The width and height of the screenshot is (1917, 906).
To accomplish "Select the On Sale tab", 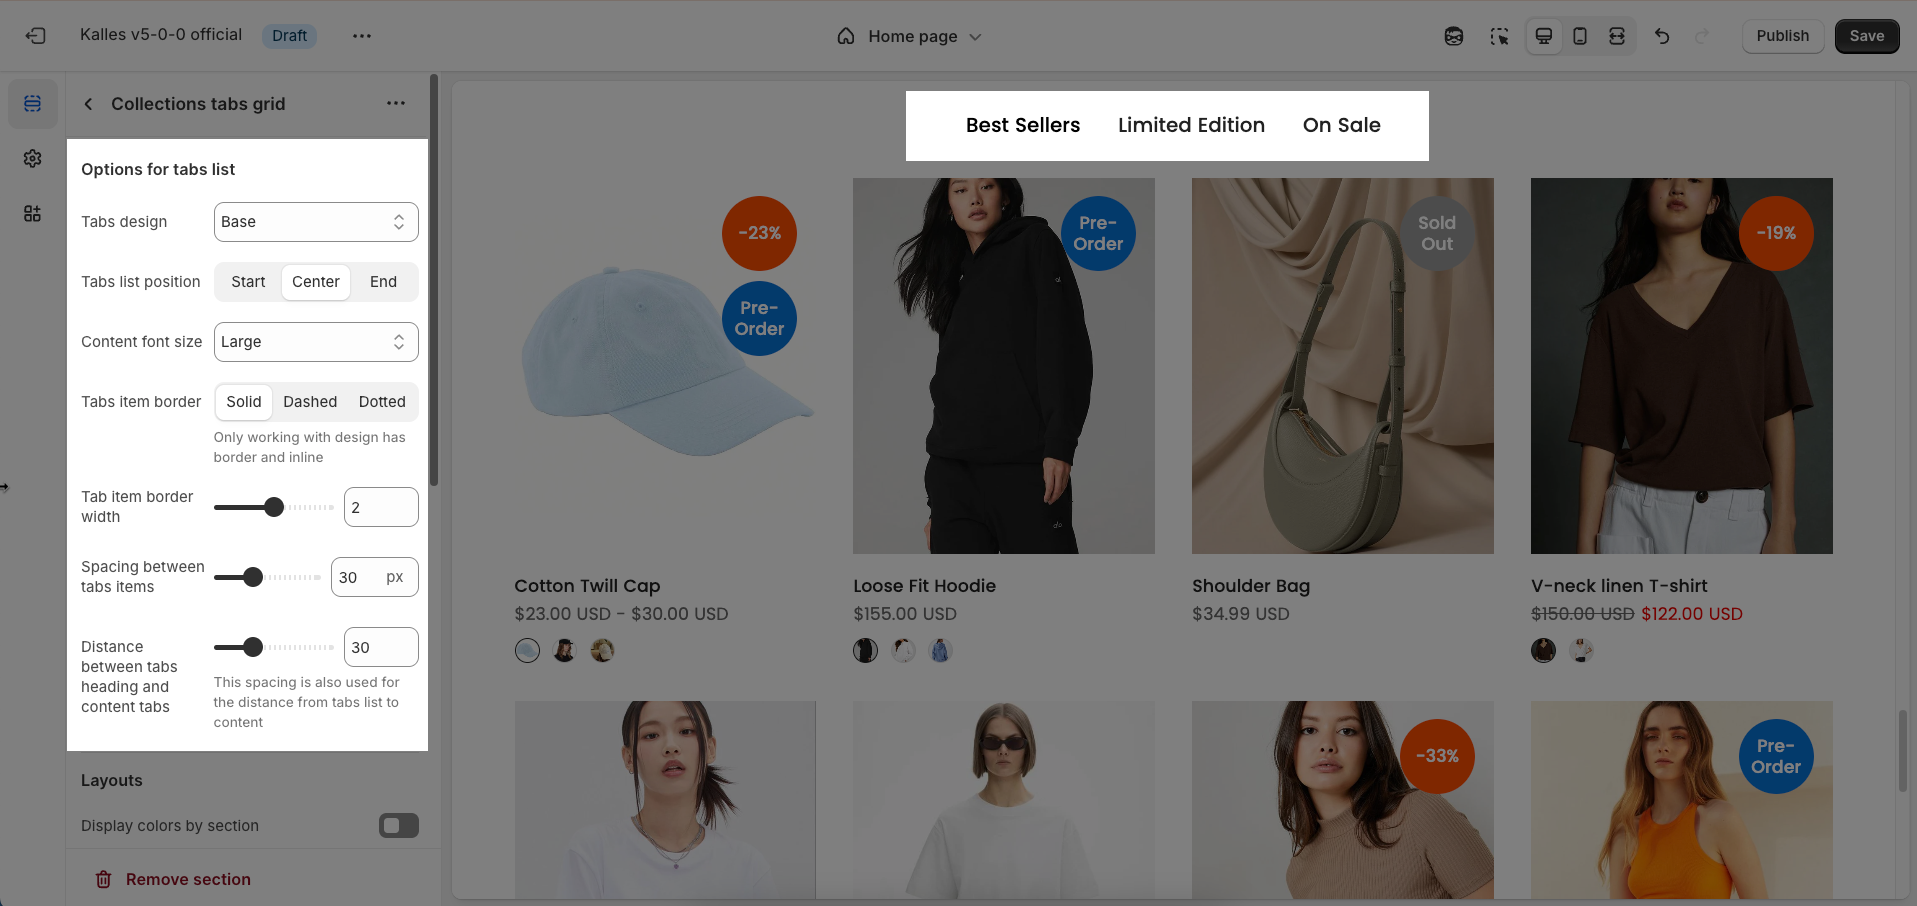I will click(1341, 125).
